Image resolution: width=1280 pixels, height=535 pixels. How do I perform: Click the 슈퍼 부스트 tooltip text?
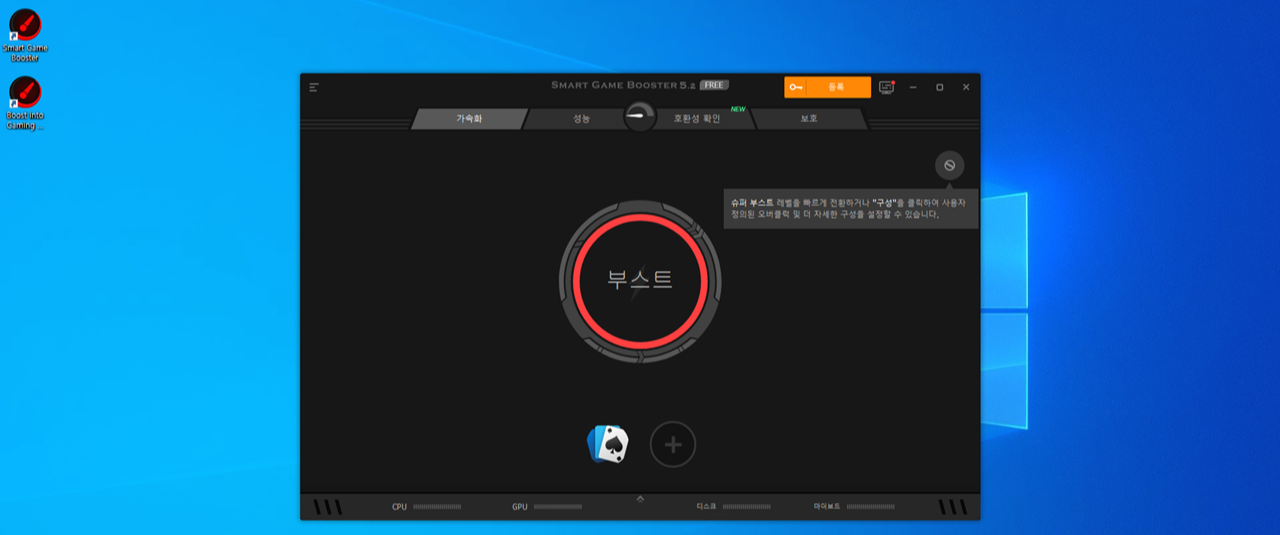coord(850,208)
